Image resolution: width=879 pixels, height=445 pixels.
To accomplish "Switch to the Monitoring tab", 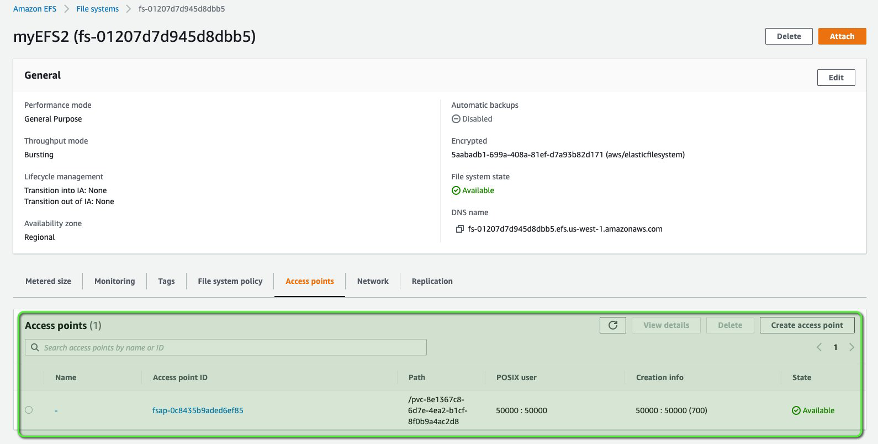I will (x=114, y=281).
